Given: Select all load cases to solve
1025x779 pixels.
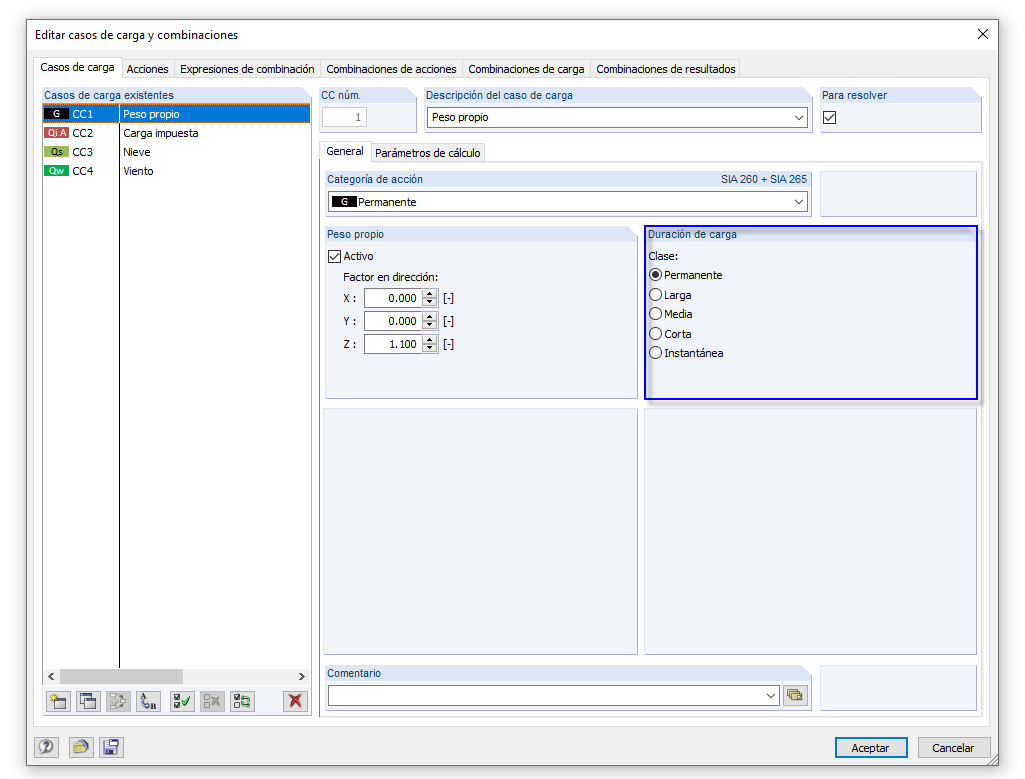Looking at the screenshot, I should coord(182,701).
